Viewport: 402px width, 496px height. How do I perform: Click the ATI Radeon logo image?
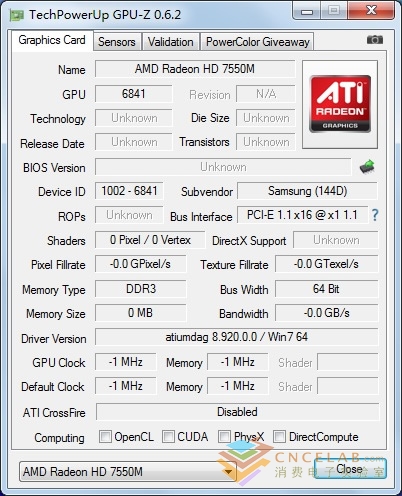340,104
